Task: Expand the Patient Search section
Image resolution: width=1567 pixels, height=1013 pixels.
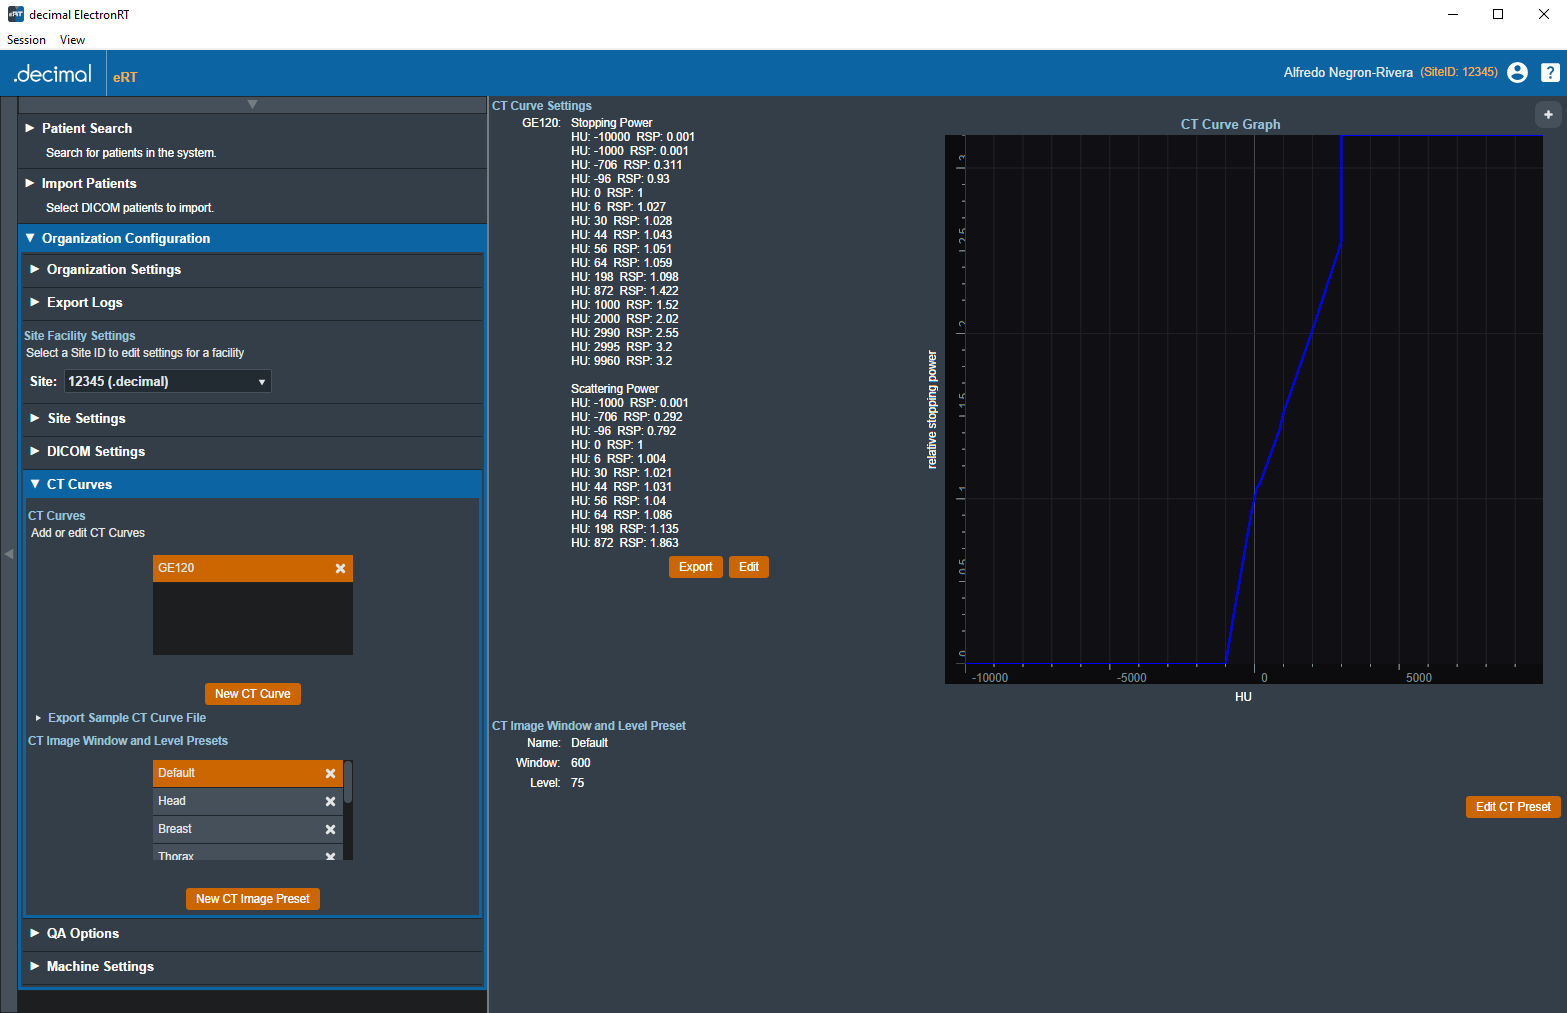Action: (x=87, y=128)
